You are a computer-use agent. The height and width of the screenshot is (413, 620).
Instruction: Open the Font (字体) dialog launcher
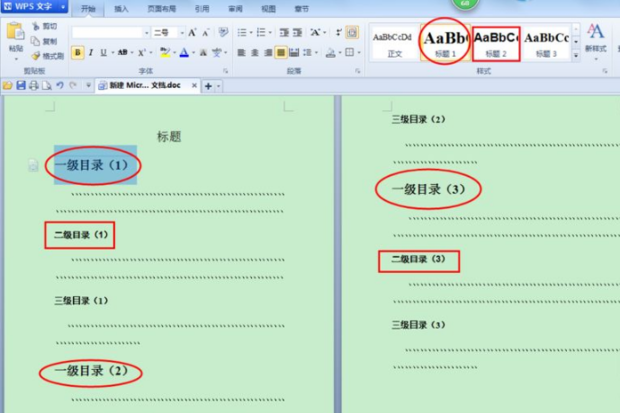pyautogui.click(x=225, y=71)
